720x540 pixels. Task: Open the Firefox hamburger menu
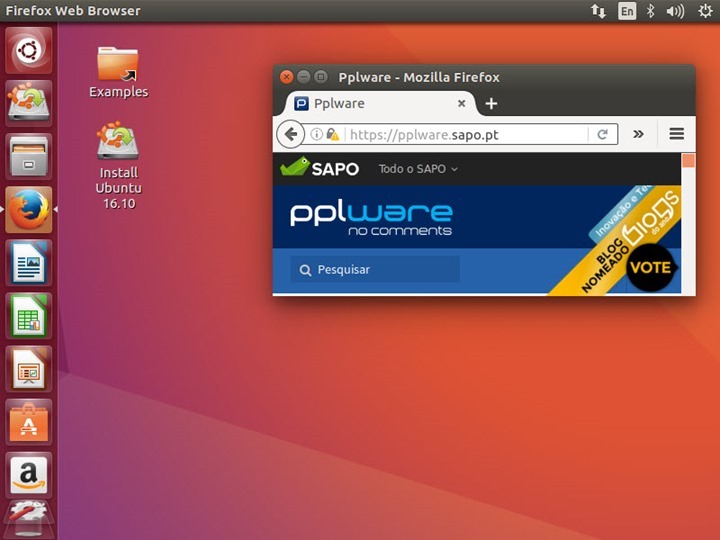pyautogui.click(x=676, y=134)
